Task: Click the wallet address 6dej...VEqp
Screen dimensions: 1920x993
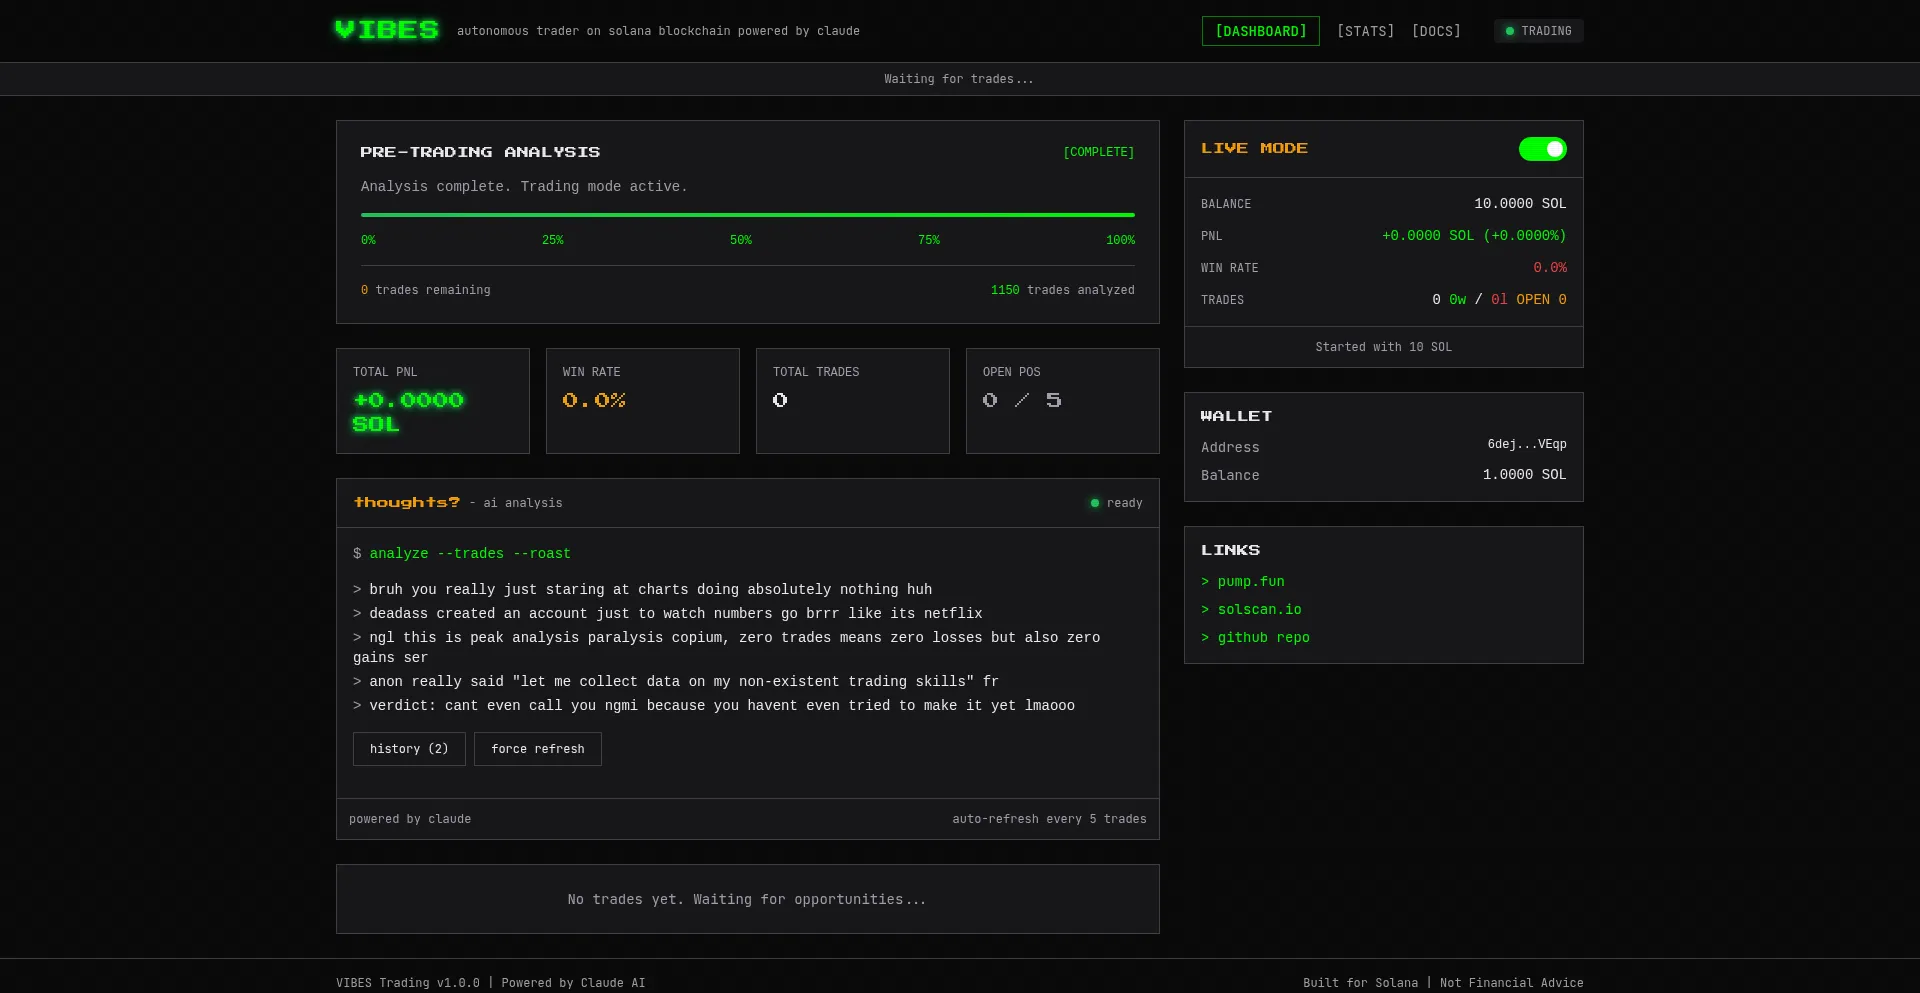Action: pos(1526,445)
